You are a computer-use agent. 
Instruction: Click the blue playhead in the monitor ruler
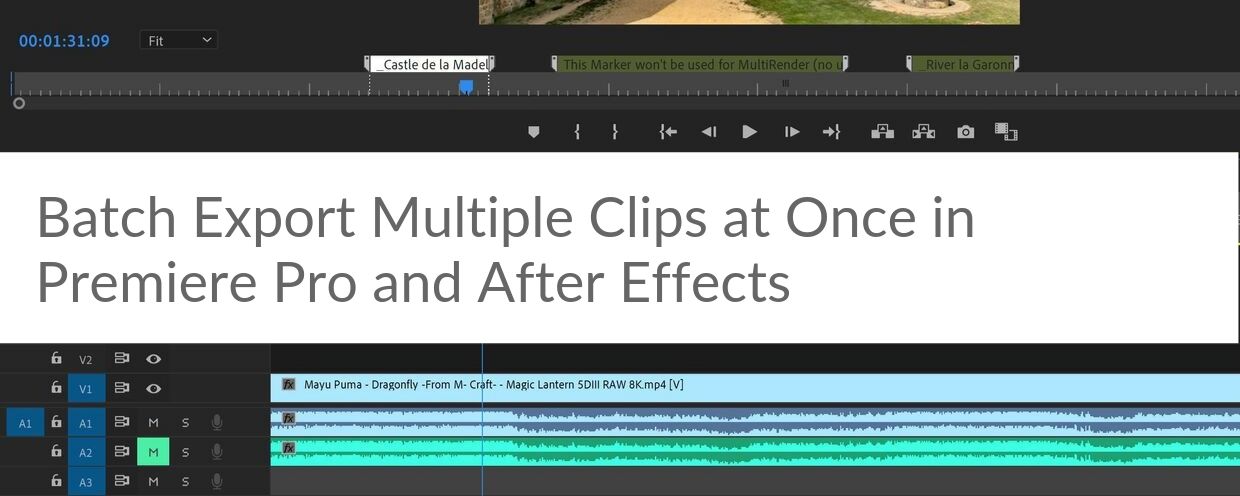[466, 87]
